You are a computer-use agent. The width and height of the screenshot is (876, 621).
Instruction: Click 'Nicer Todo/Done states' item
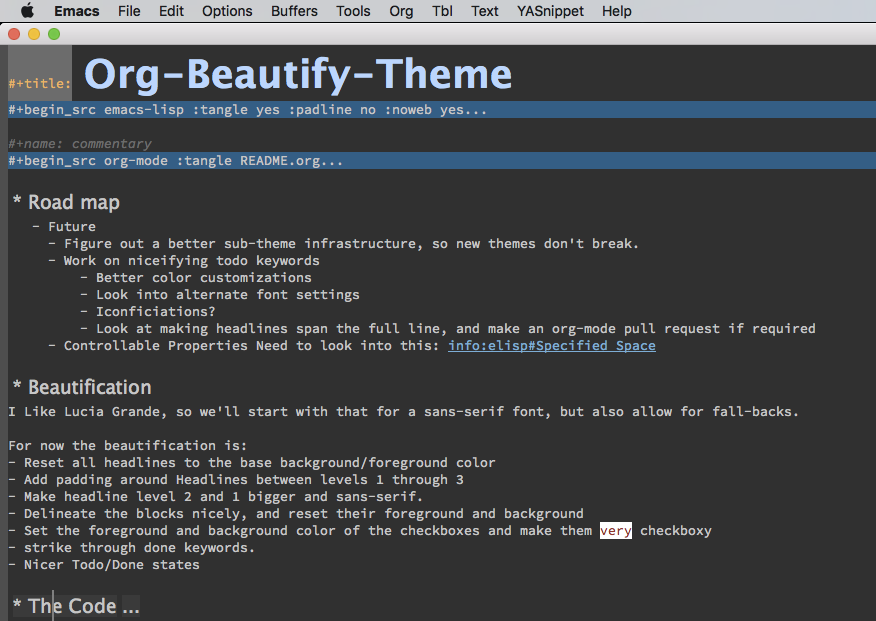click(x=112, y=565)
